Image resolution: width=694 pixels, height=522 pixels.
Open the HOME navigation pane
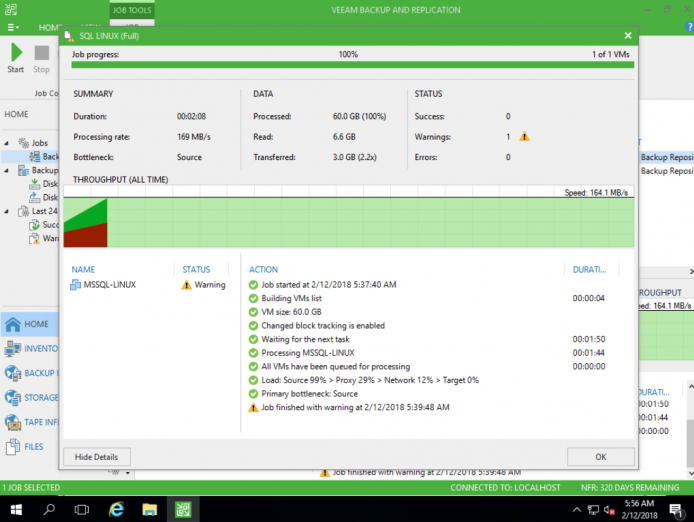pos(30,324)
